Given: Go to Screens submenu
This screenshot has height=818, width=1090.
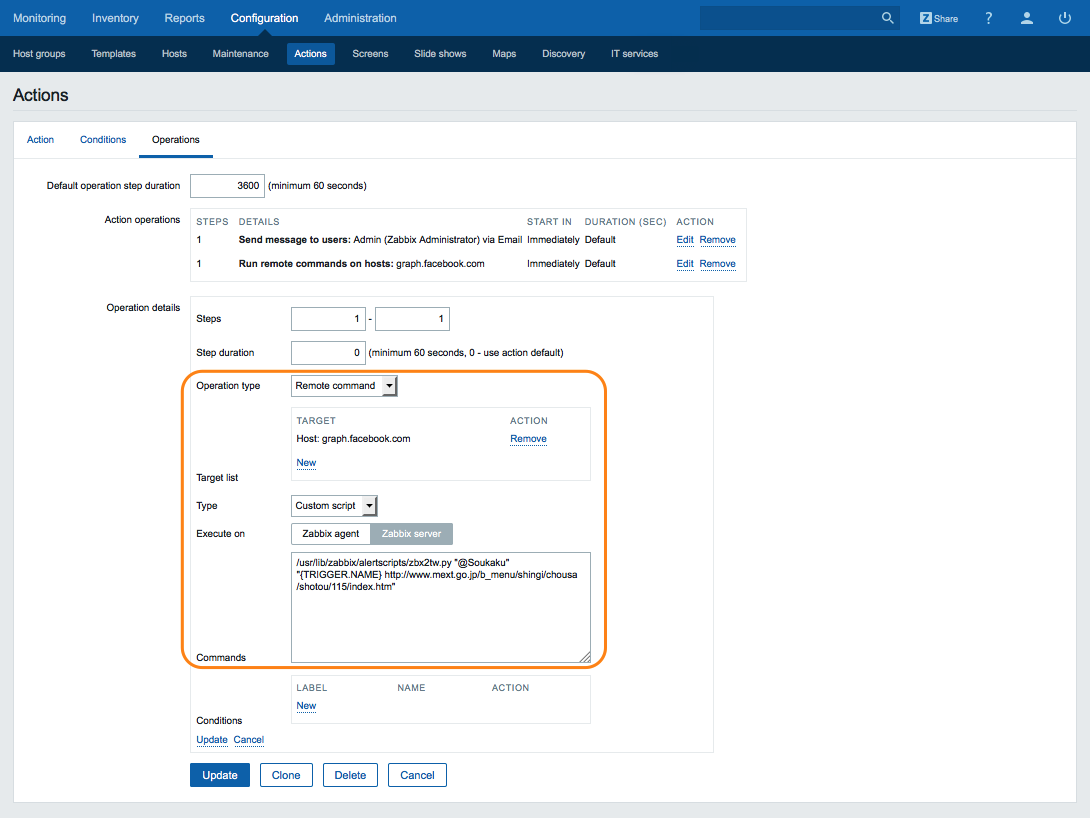Looking at the screenshot, I should pyautogui.click(x=370, y=54).
